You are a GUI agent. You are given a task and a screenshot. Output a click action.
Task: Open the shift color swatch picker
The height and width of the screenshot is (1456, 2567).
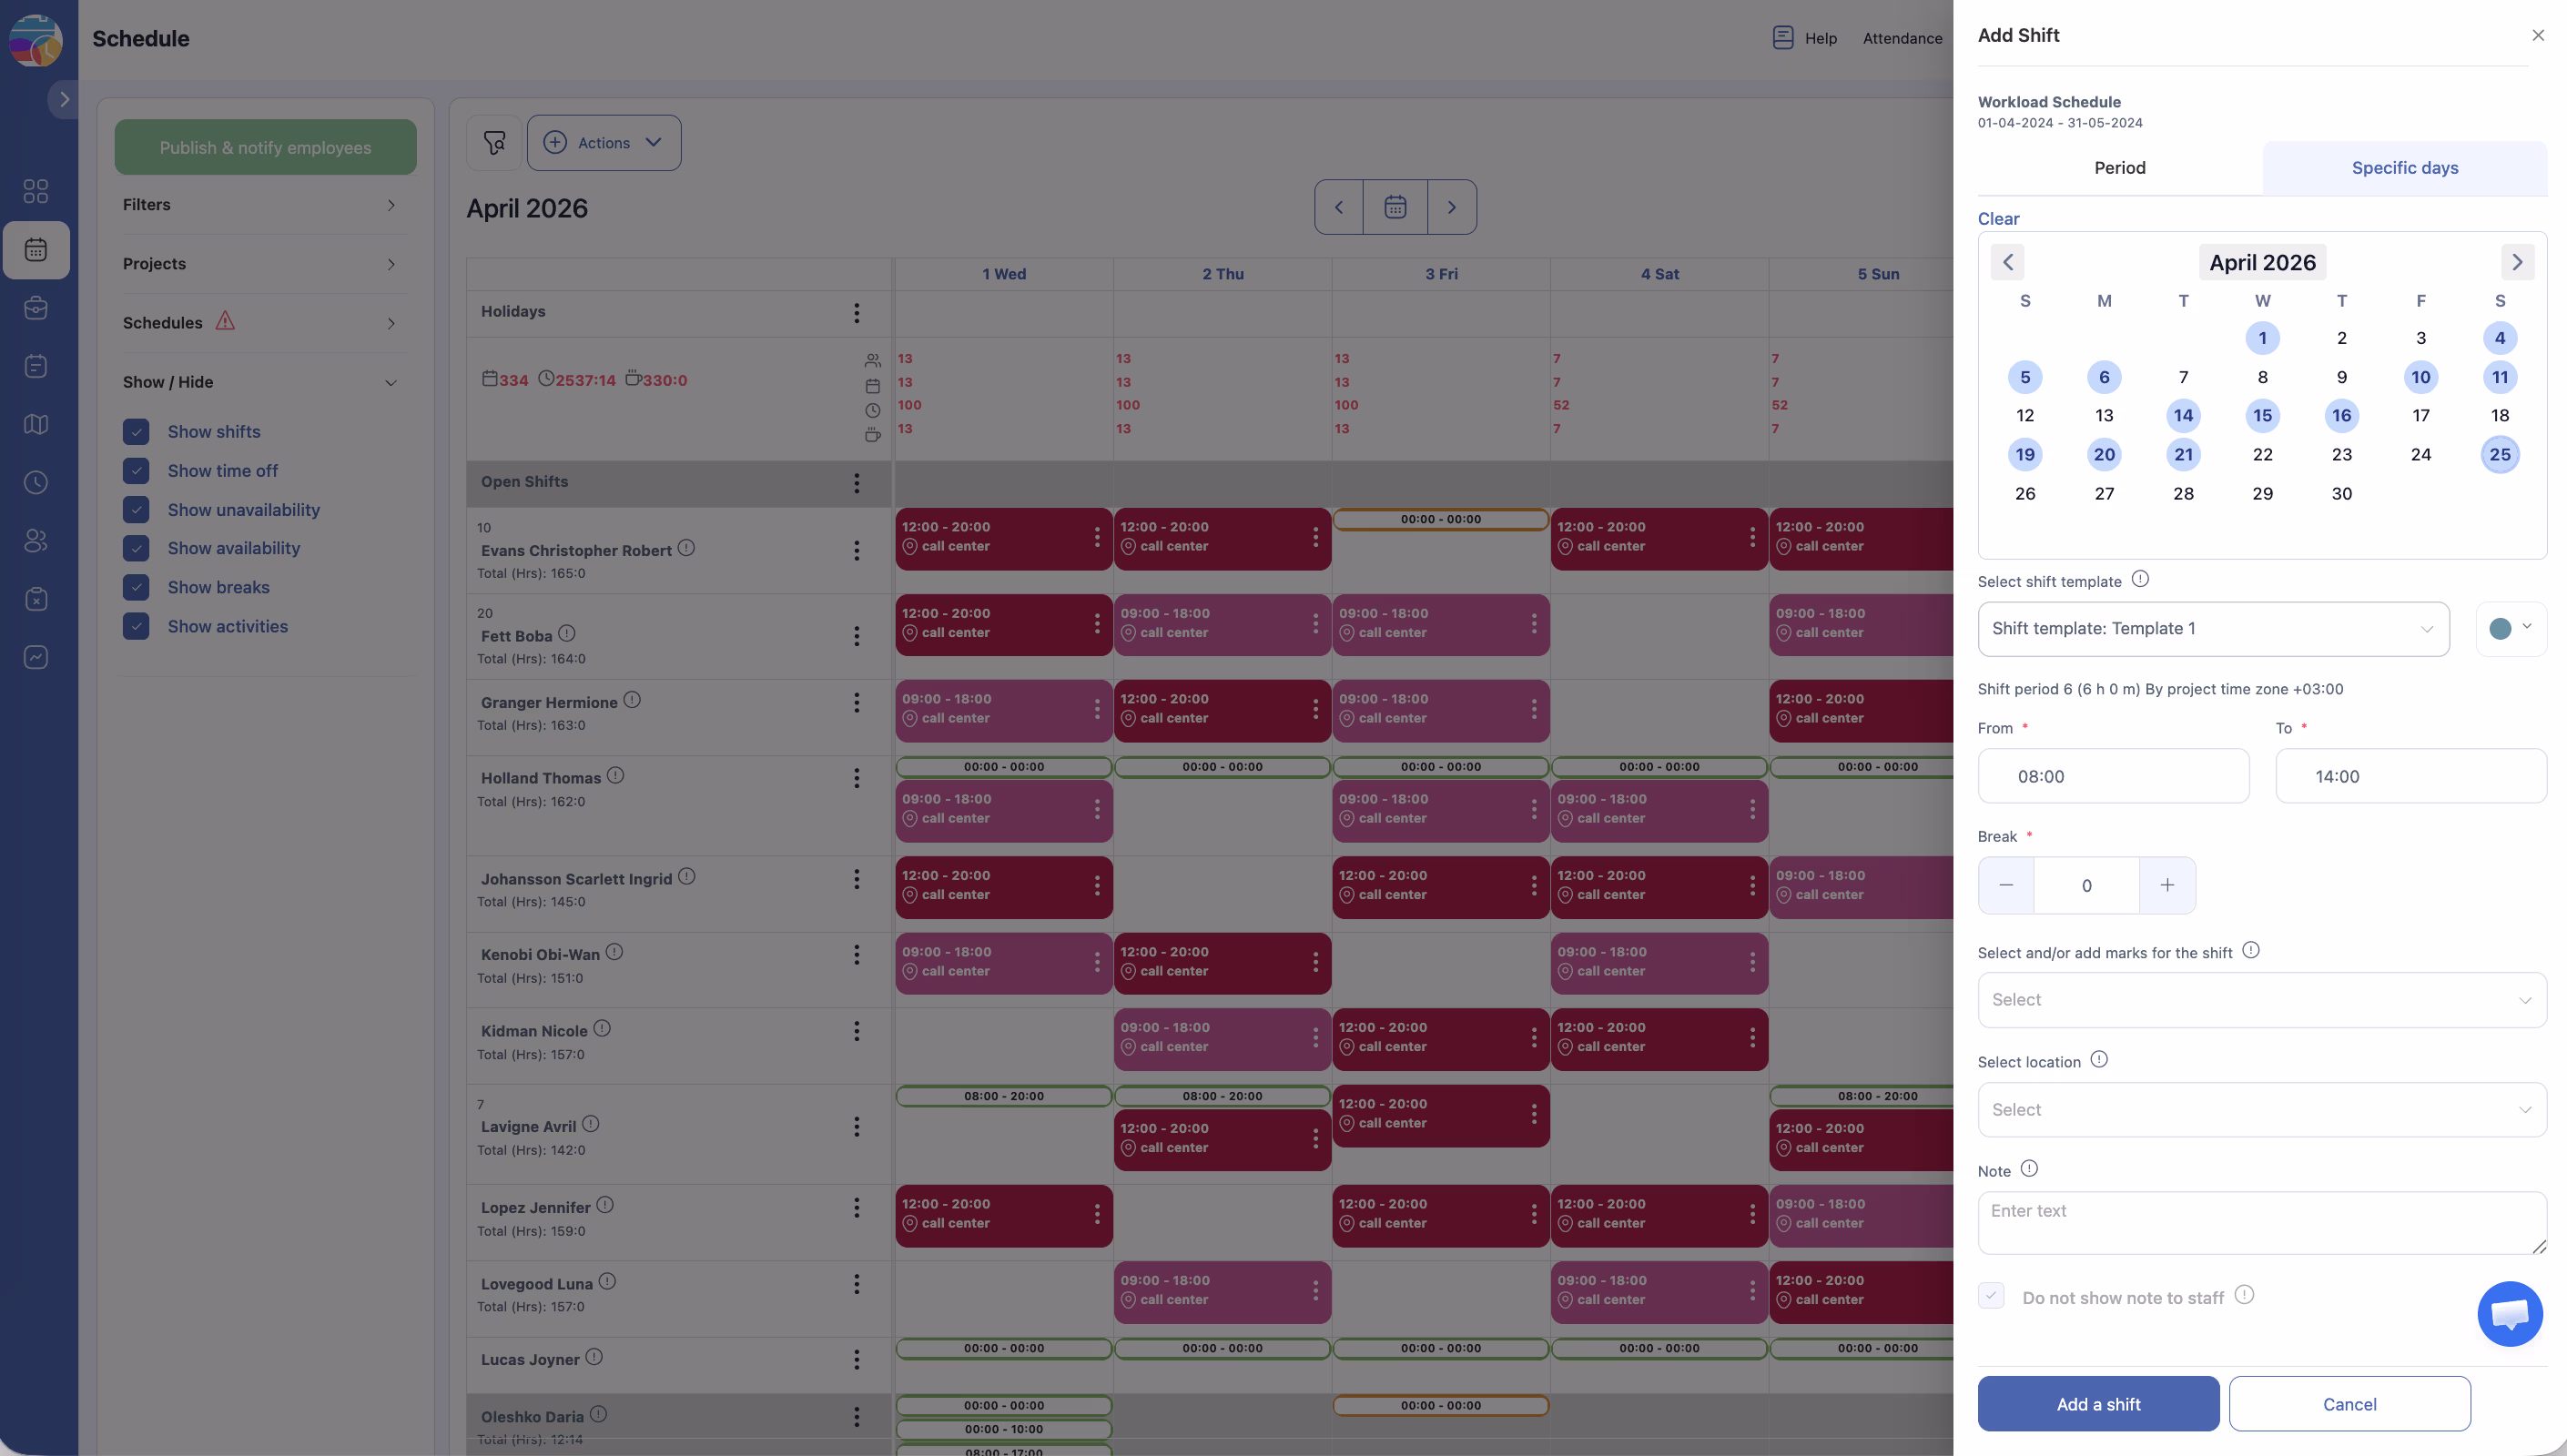point(2509,629)
